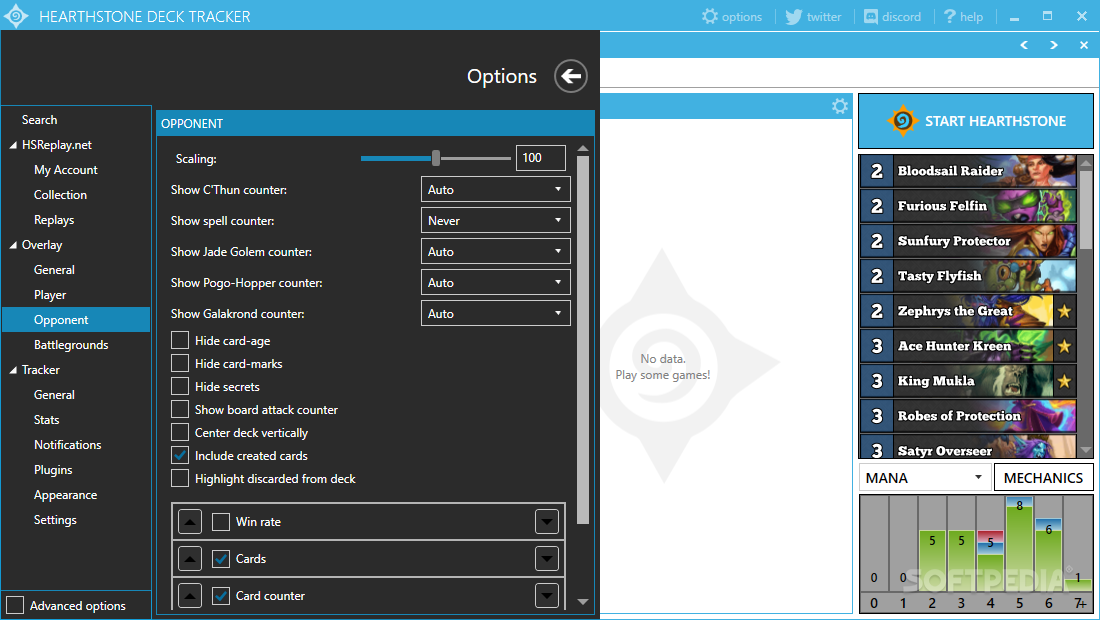Uncheck the Card counter checkbox
1100x620 pixels.
click(221, 595)
